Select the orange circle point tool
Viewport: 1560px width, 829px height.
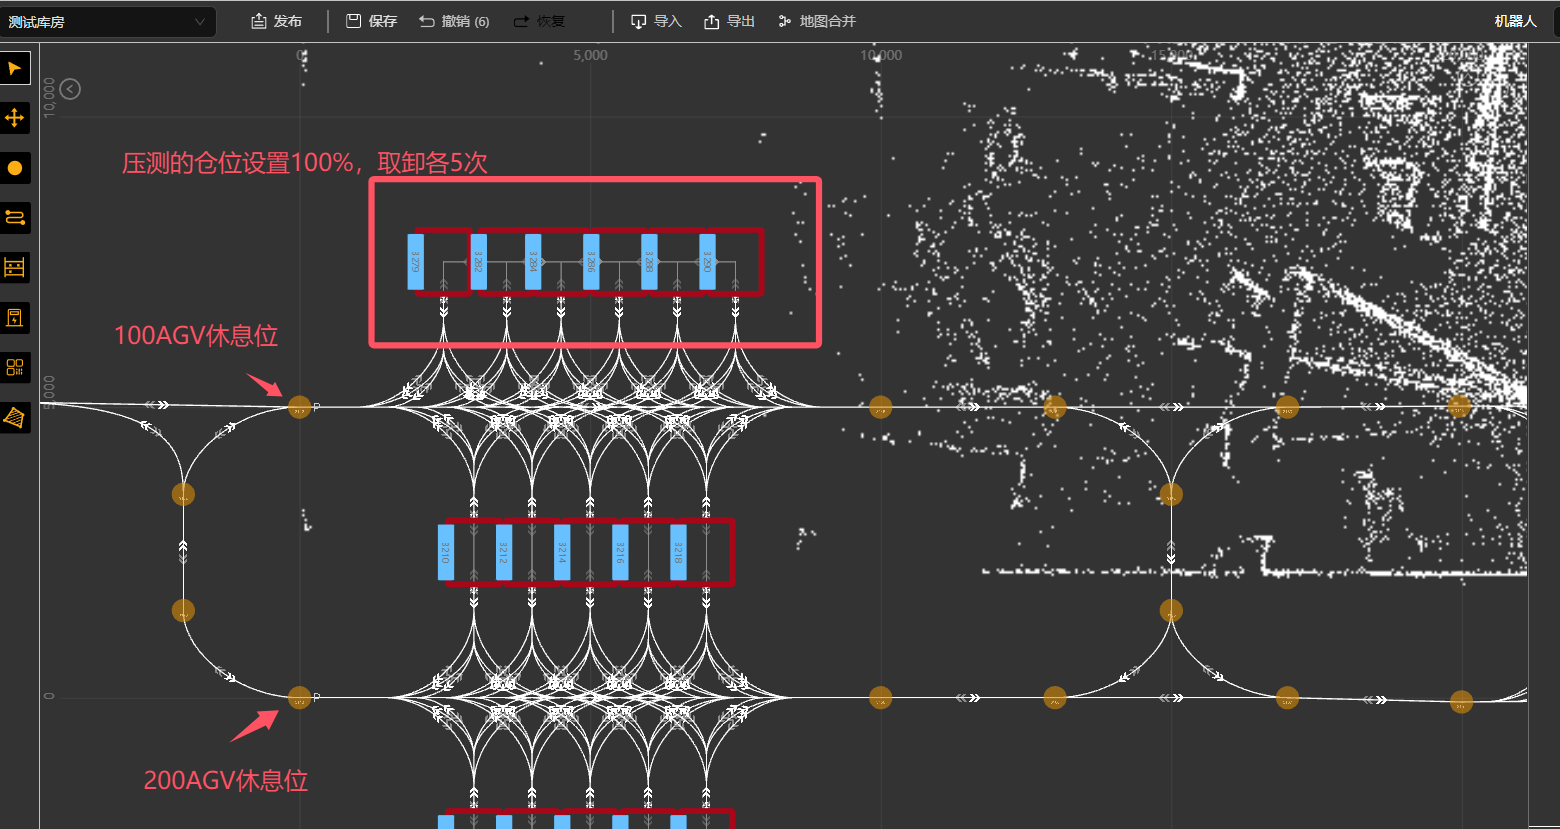pos(15,168)
